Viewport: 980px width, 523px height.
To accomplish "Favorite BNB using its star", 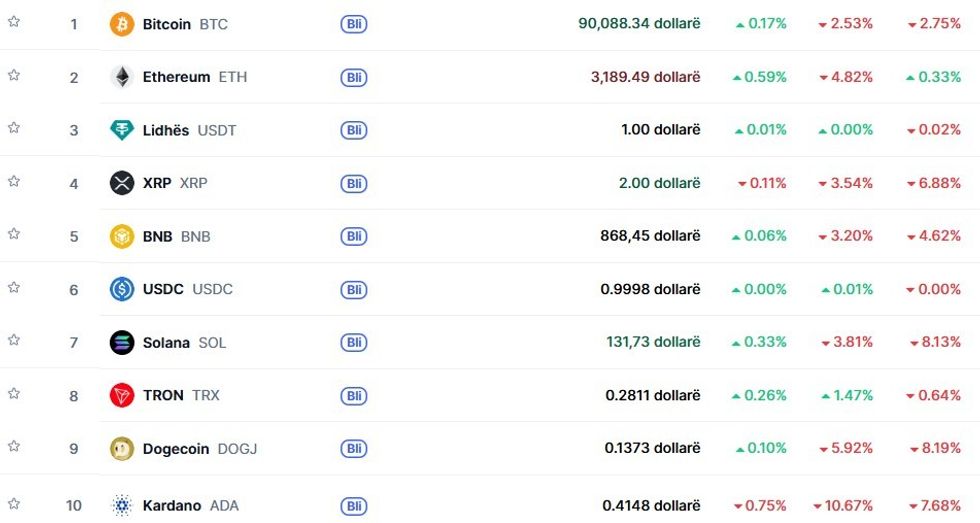I will pos(14,234).
